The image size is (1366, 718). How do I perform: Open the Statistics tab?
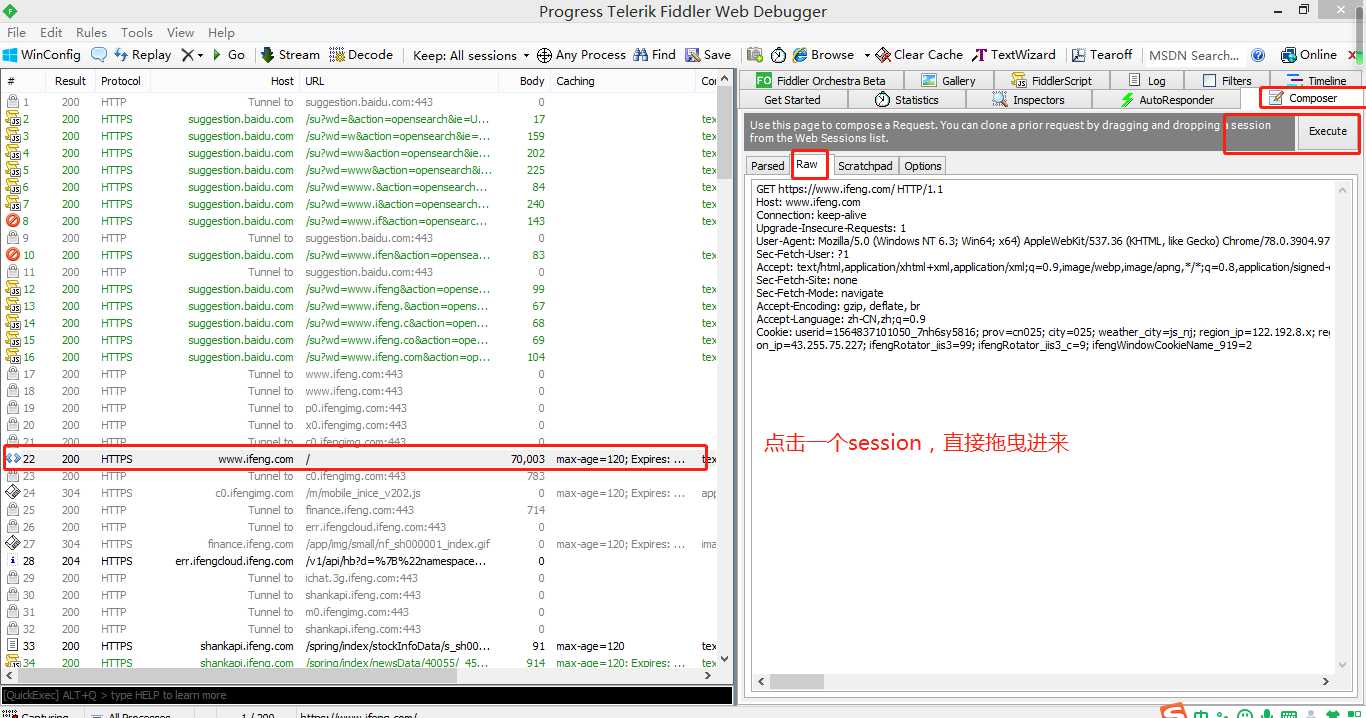[906, 100]
